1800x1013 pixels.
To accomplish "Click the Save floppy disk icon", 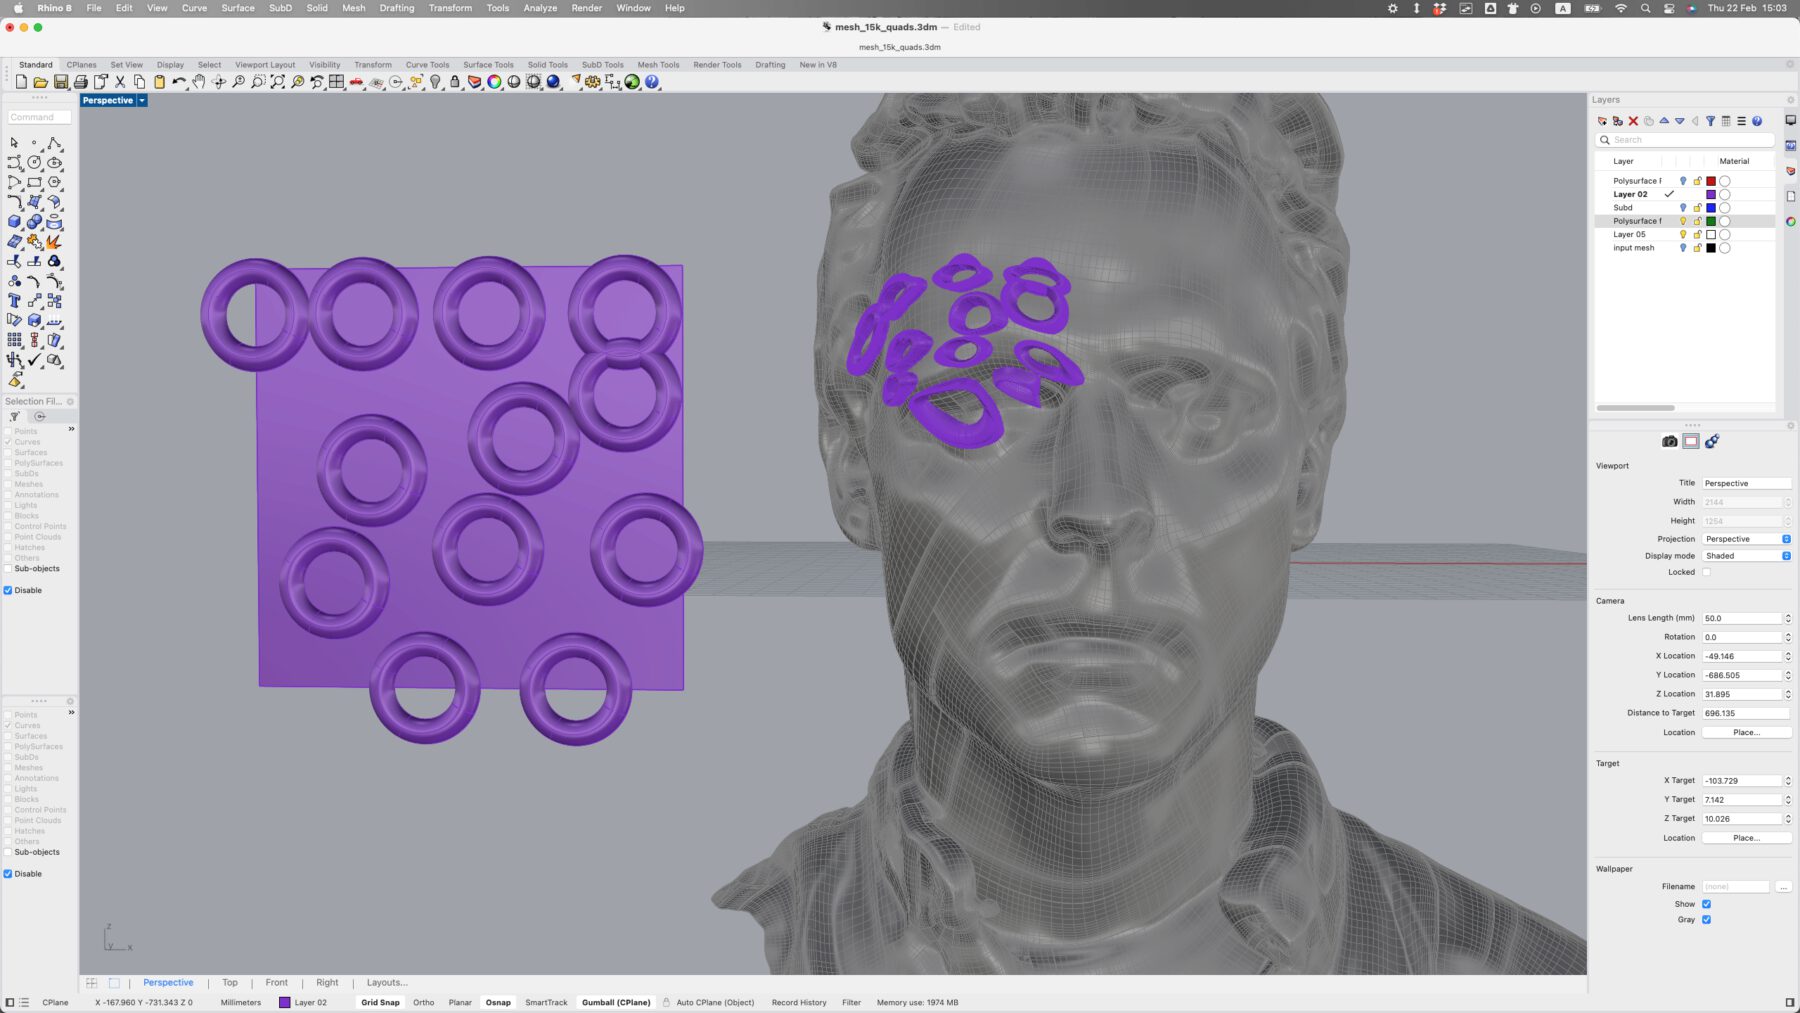I will click(x=61, y=82).
